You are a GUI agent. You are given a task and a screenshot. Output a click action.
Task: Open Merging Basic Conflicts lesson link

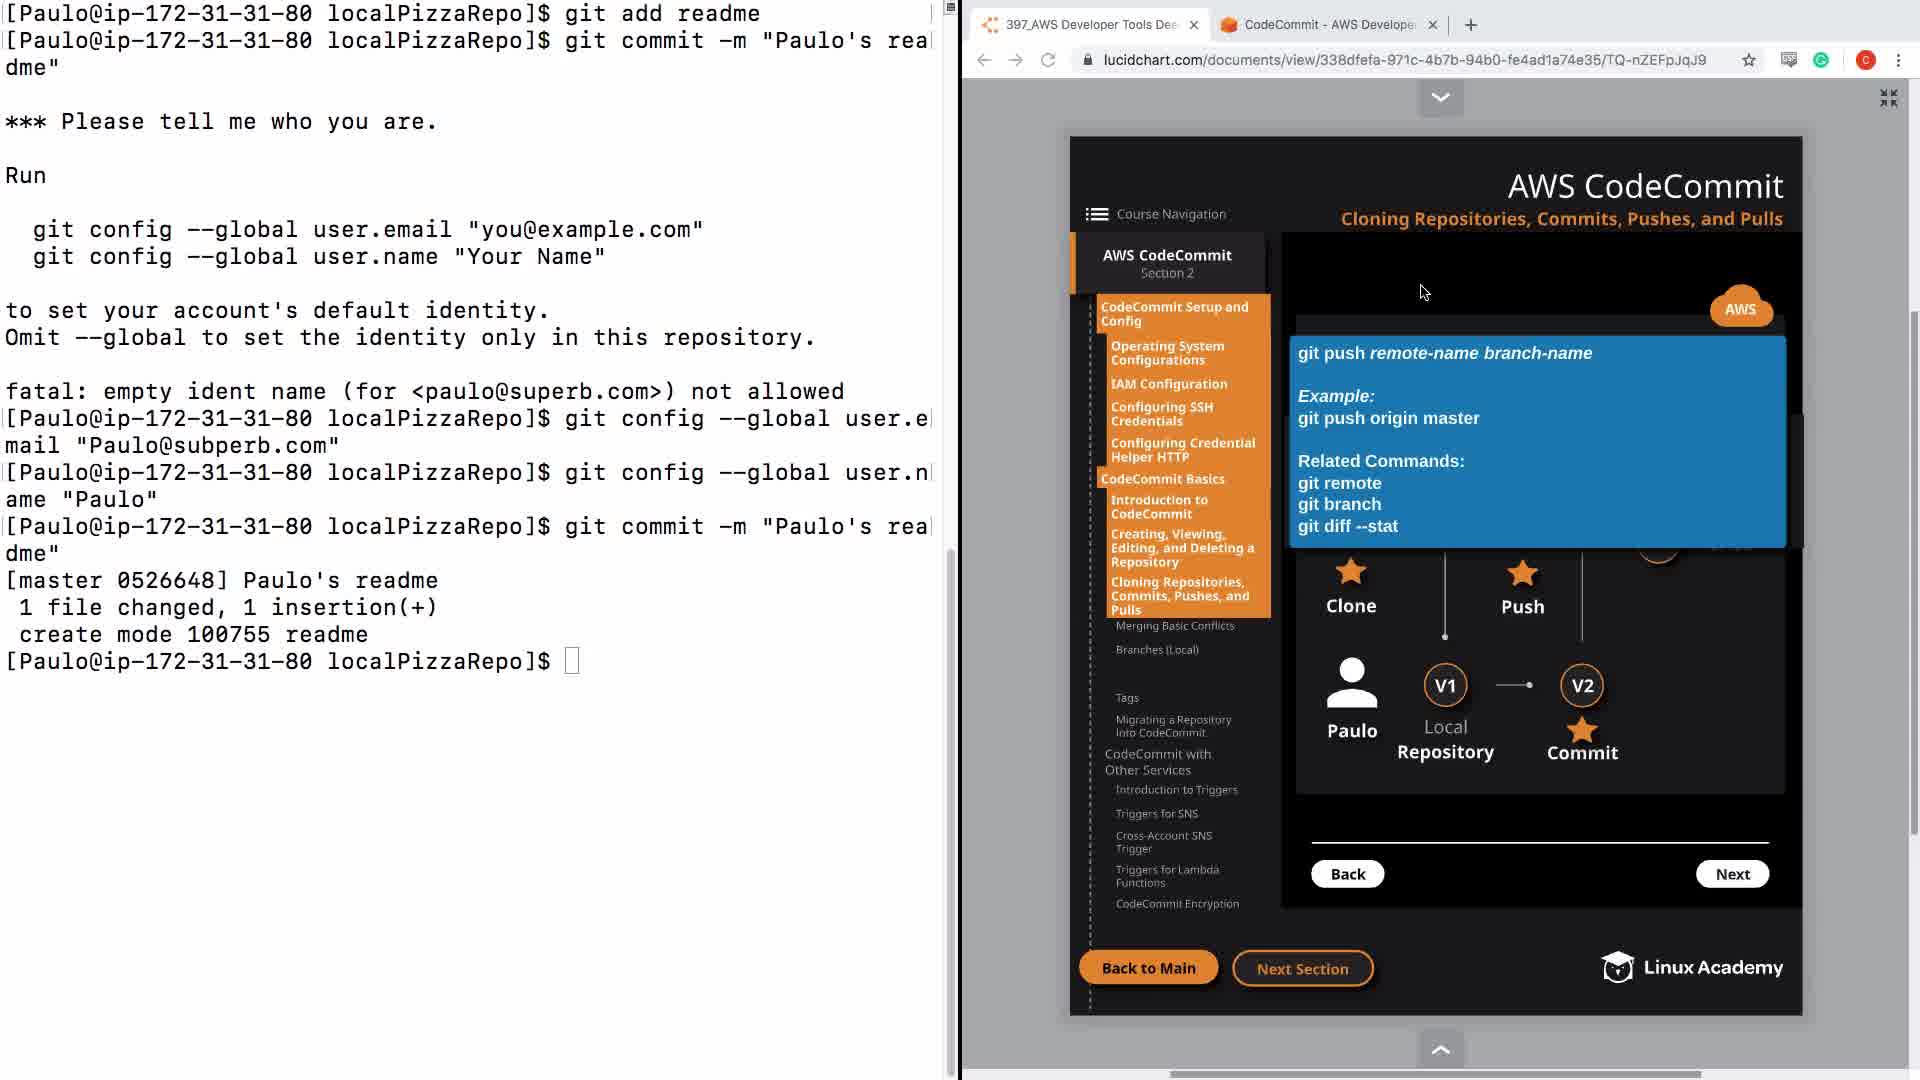1174,626
